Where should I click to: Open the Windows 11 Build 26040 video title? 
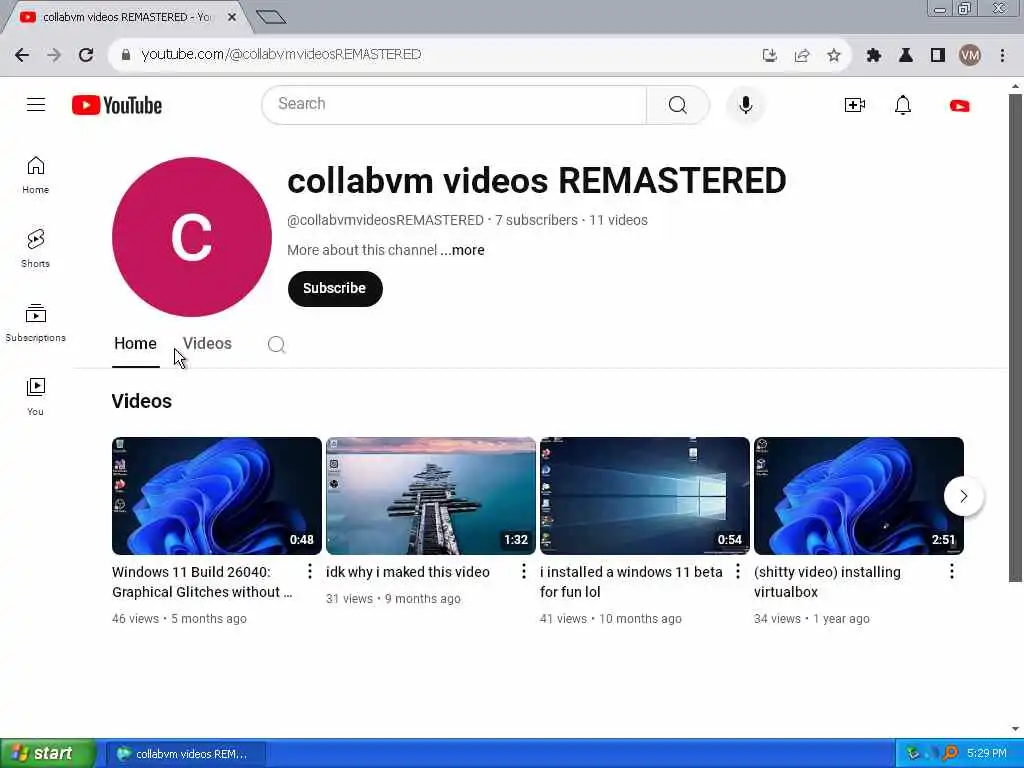202,582
